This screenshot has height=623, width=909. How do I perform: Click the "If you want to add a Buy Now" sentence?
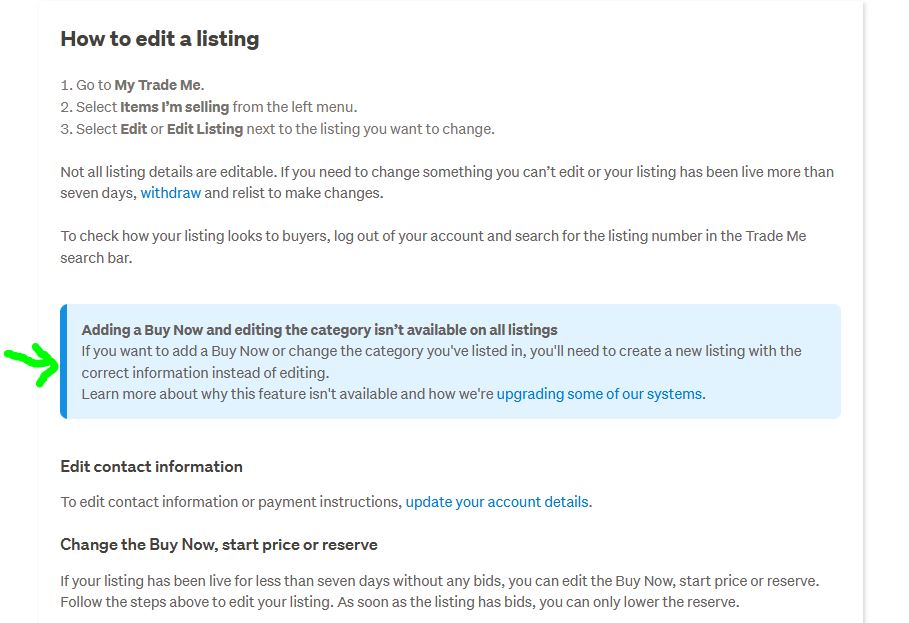pyautogui.click(x=300, y=351)
